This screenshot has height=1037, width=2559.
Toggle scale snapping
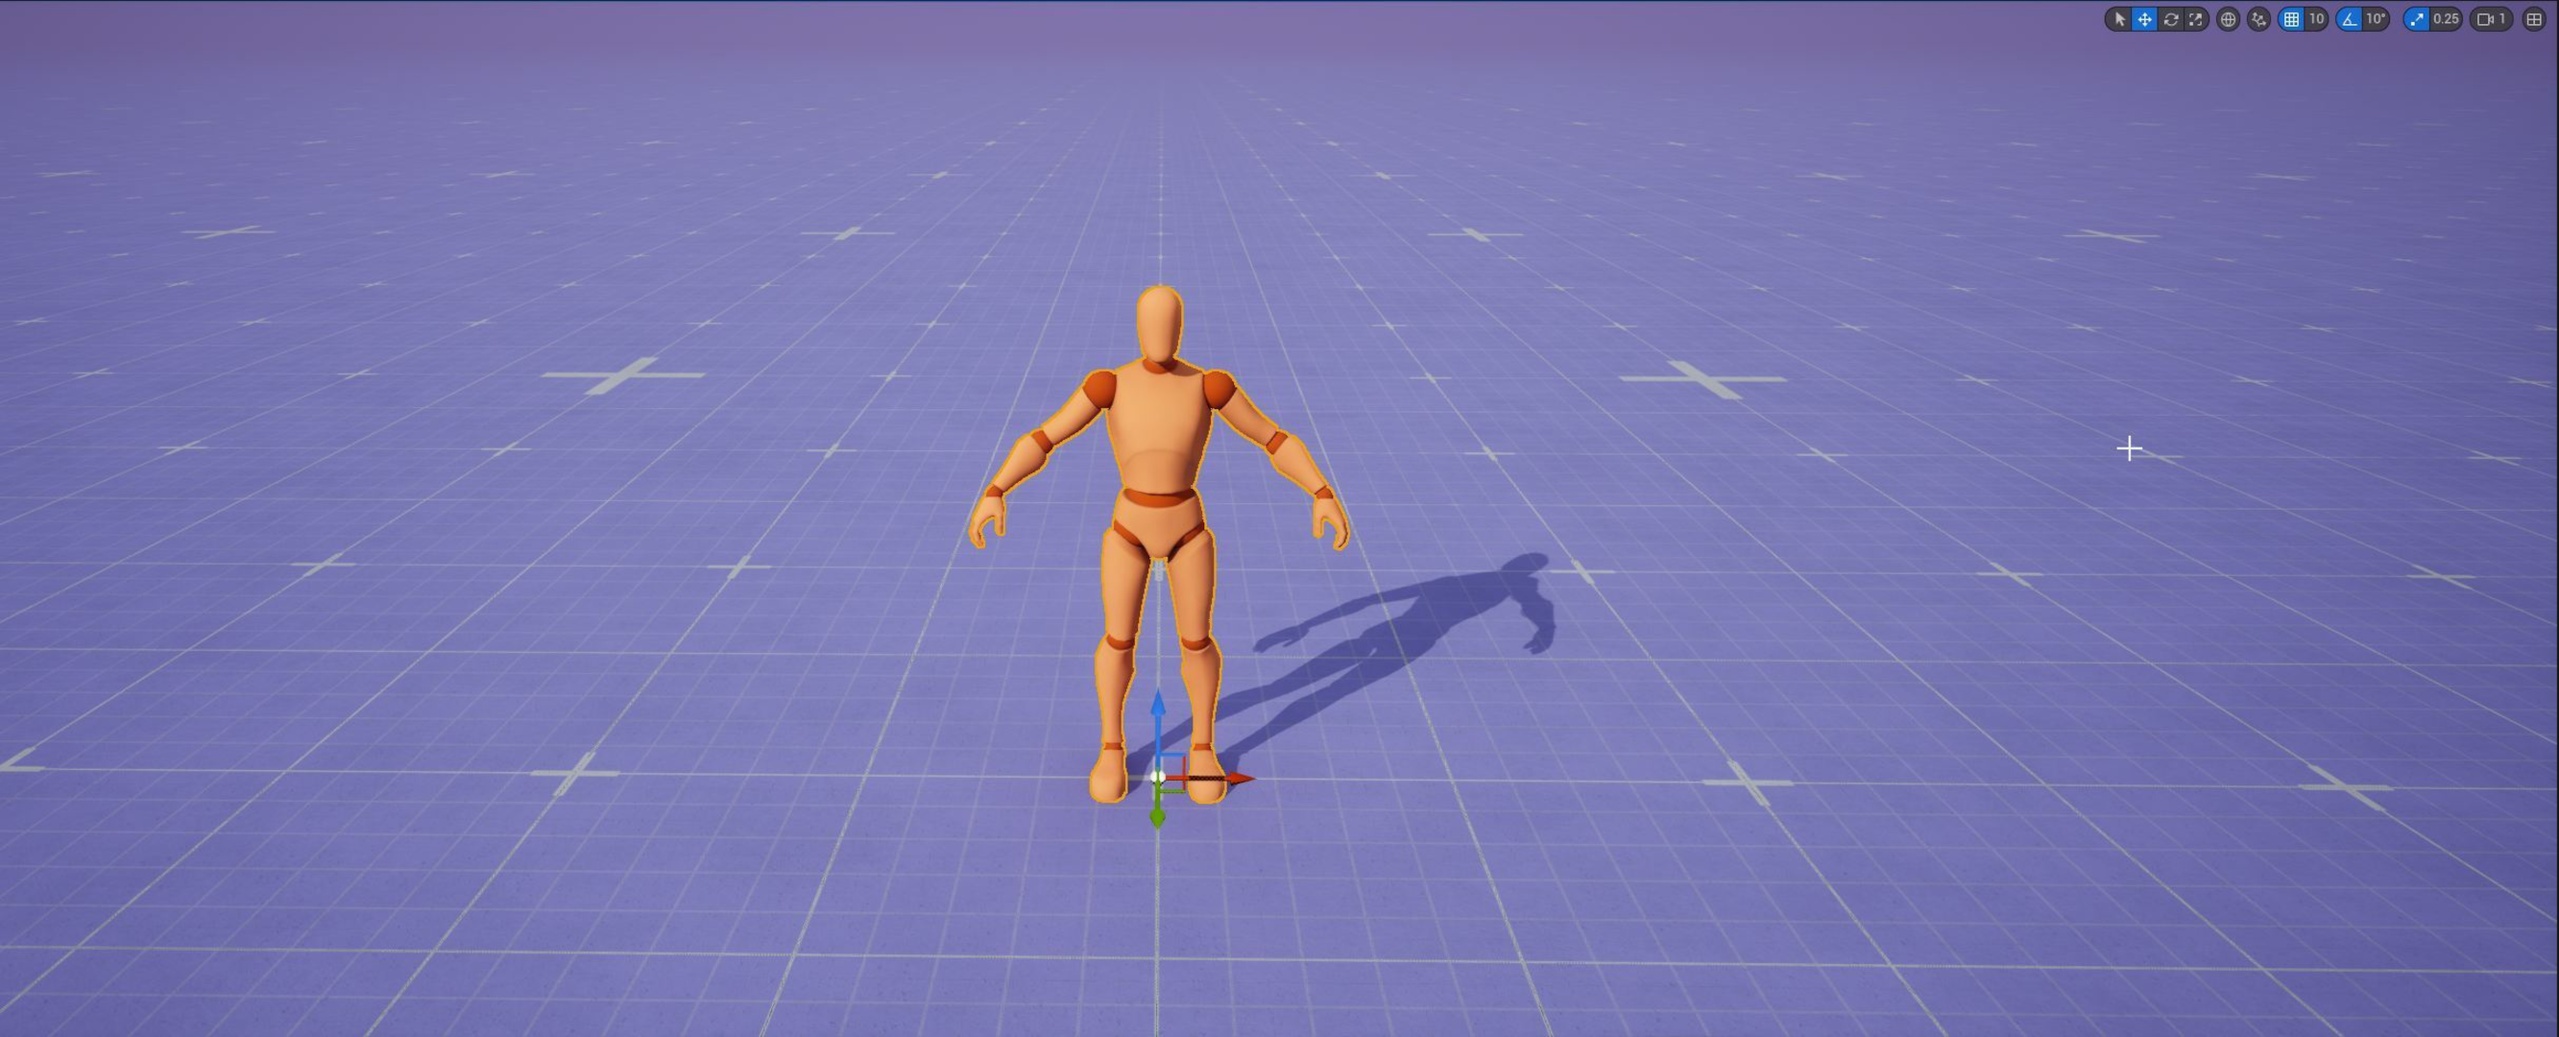pyautogui.click(x=2416, y=19)
